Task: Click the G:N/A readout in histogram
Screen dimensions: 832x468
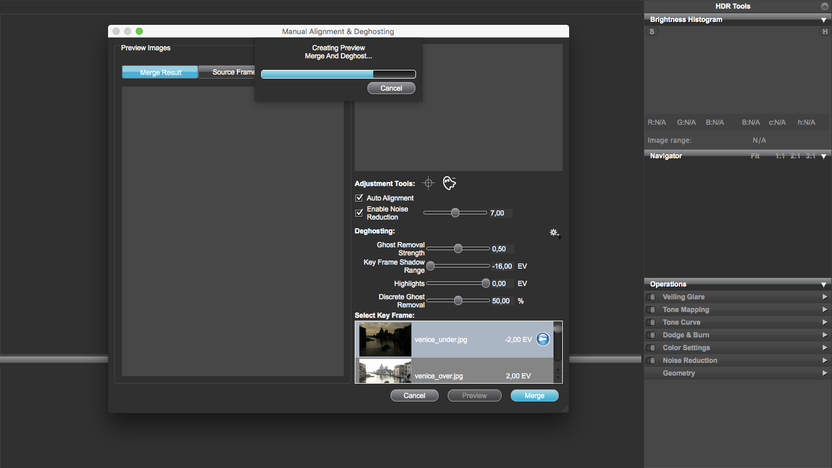Action: point(686,123)
